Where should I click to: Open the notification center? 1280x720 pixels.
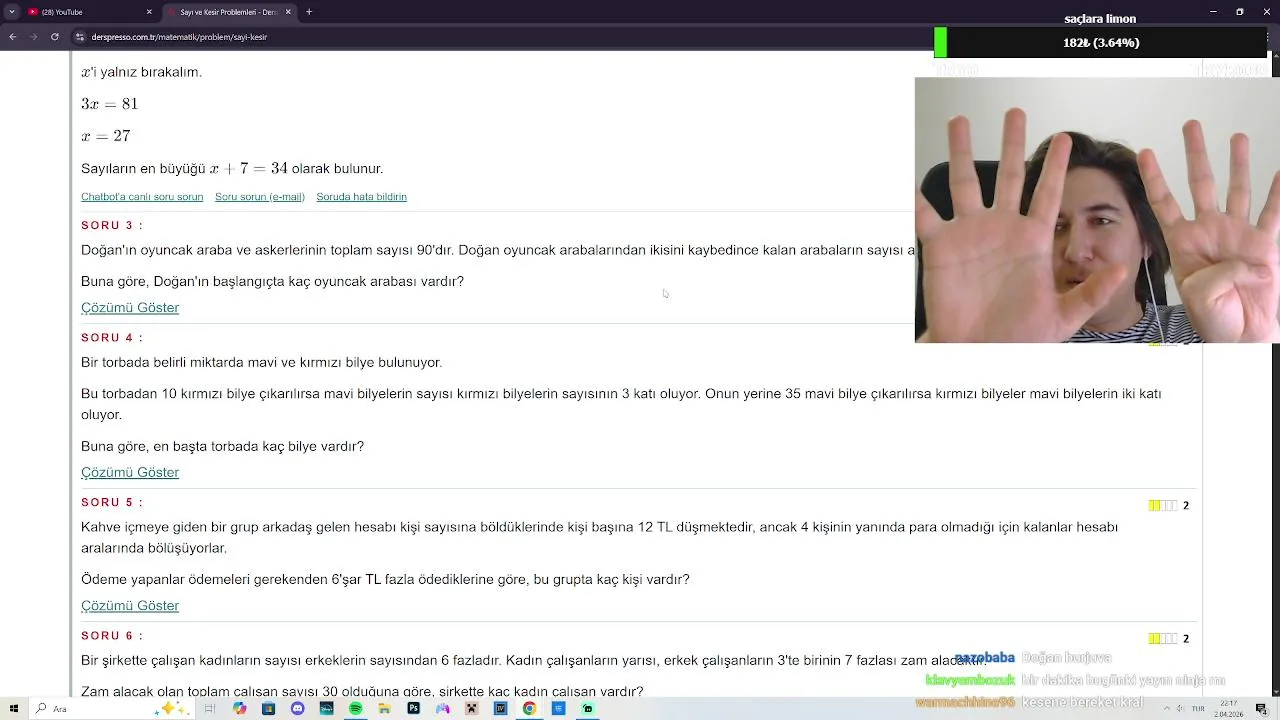[x=1261, y=709]
